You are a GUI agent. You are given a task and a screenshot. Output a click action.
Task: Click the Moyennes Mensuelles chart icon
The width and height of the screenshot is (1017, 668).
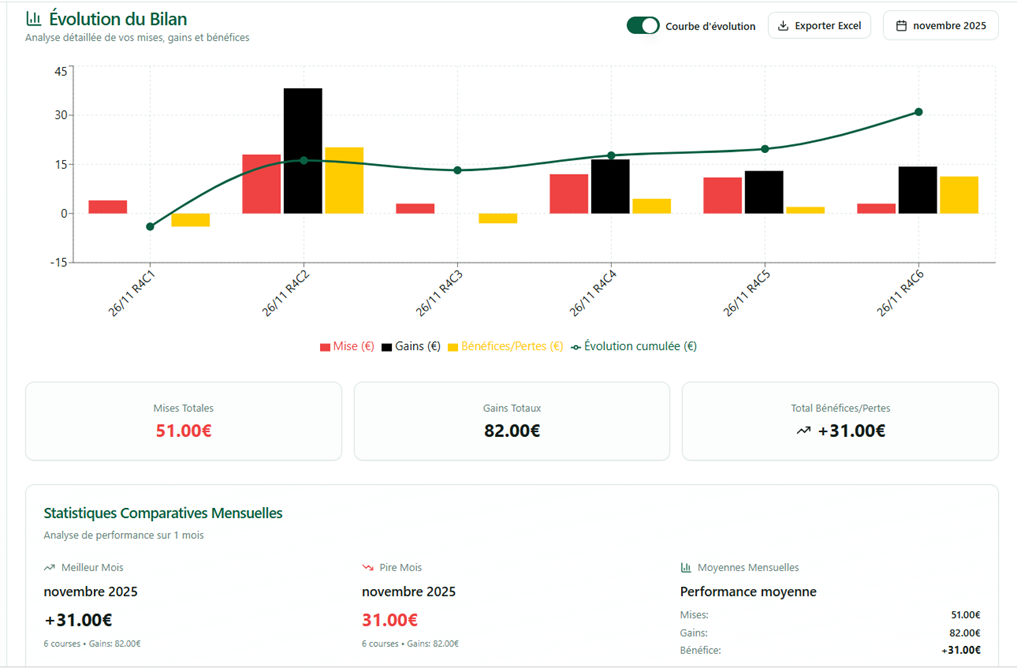pyautogui.click(x=686, y=567)
